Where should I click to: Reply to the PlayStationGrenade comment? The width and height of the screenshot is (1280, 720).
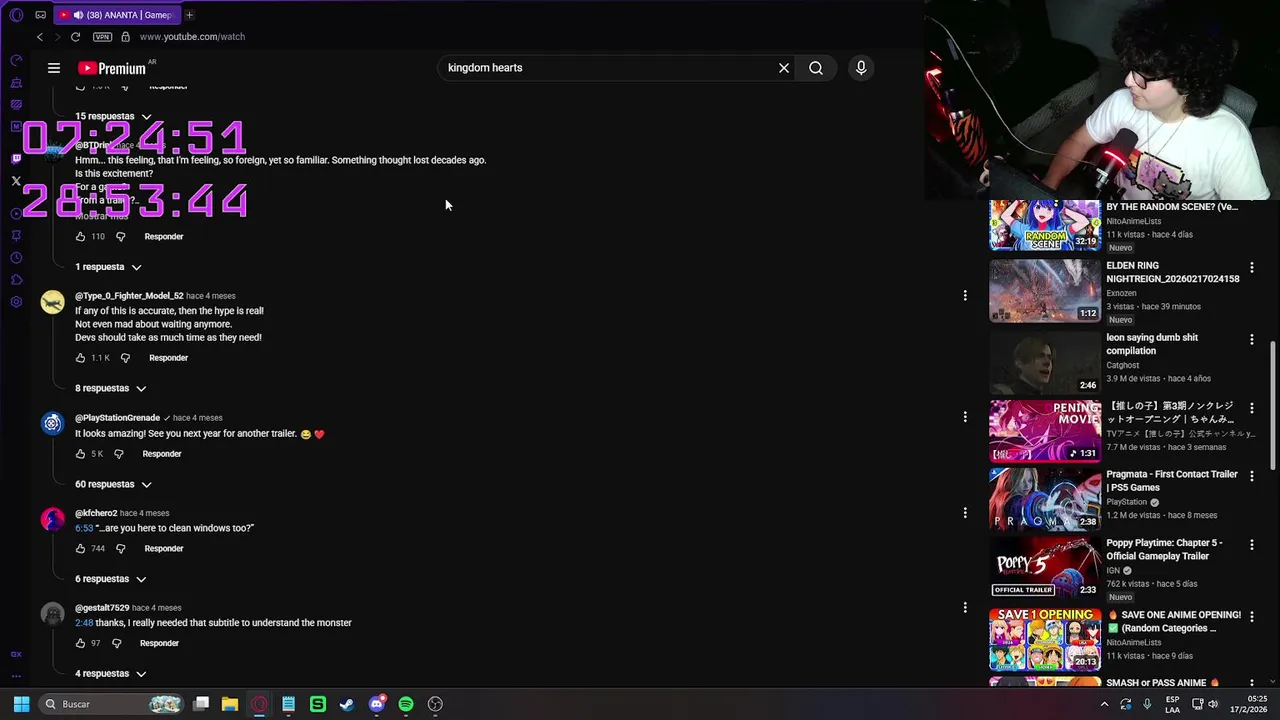(x=162, y=454)
